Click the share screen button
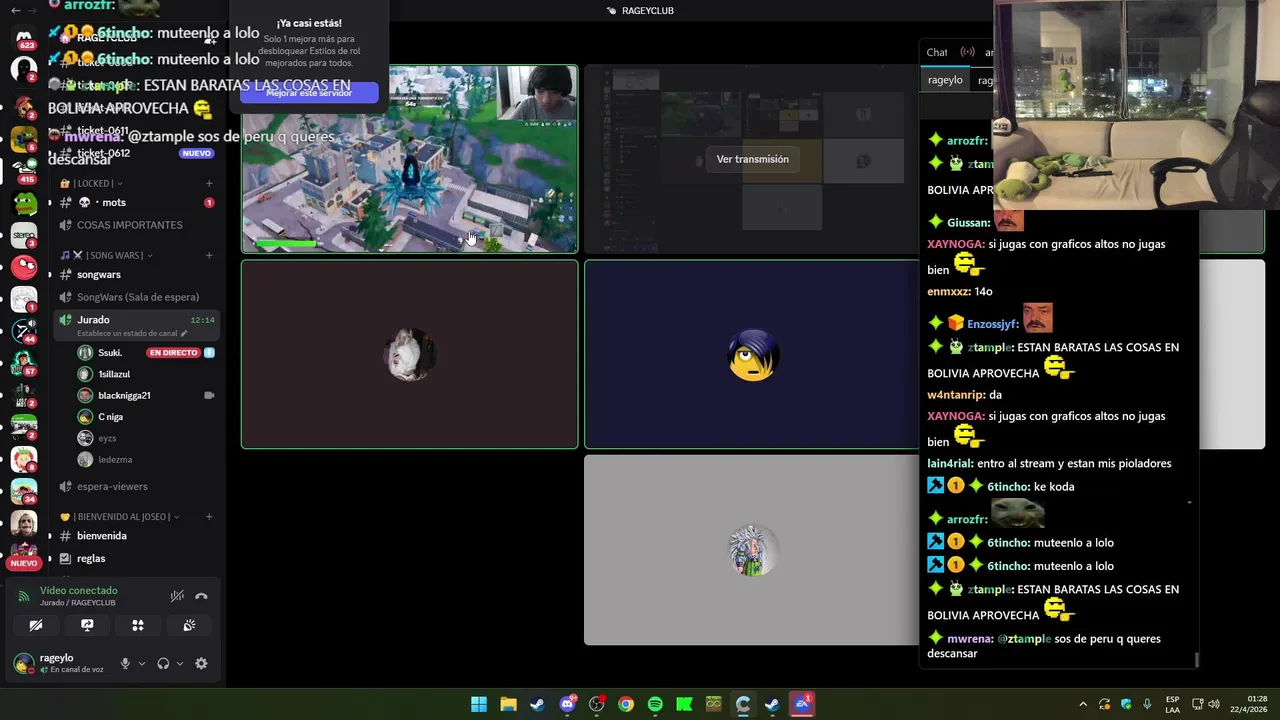The width and height of the screenshot is (1280, 720). 87,626
